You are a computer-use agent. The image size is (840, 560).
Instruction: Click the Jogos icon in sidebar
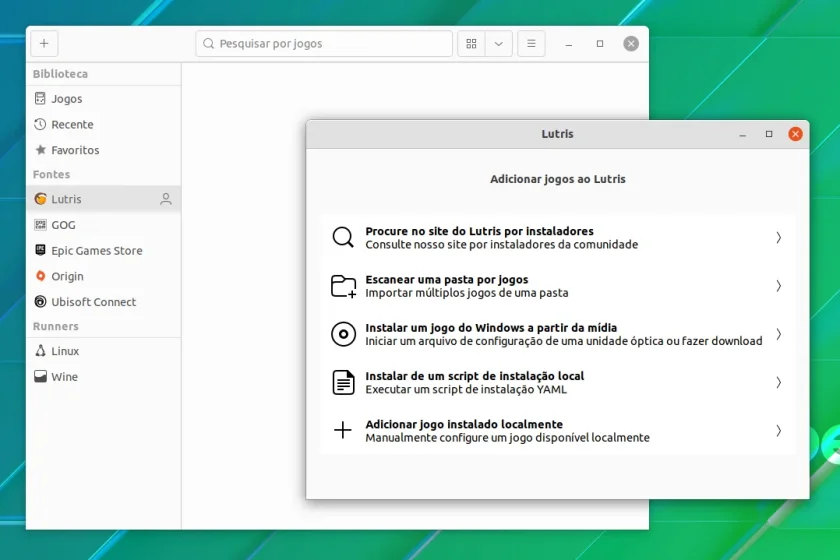tap(40, 99)
